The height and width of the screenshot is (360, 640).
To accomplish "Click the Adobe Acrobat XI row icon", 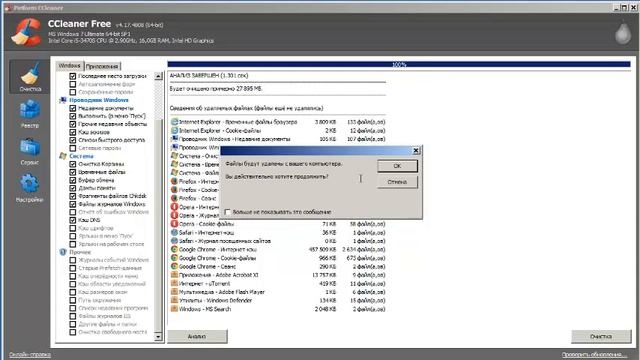I will [174, 275].
